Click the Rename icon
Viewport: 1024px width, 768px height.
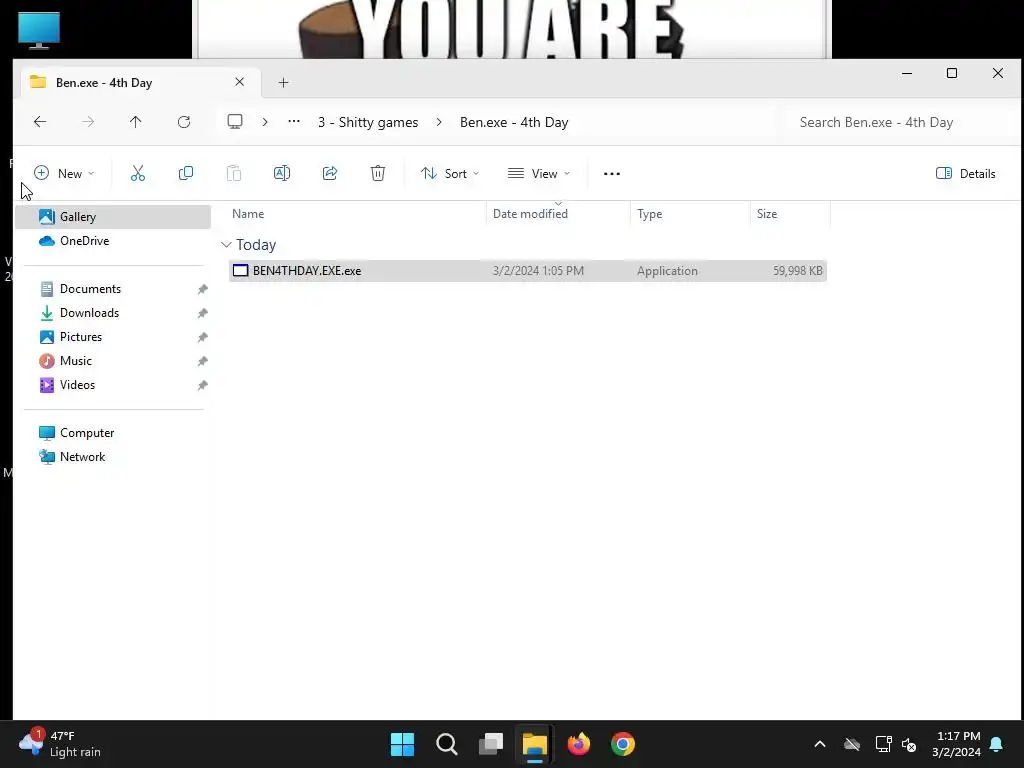281,173
